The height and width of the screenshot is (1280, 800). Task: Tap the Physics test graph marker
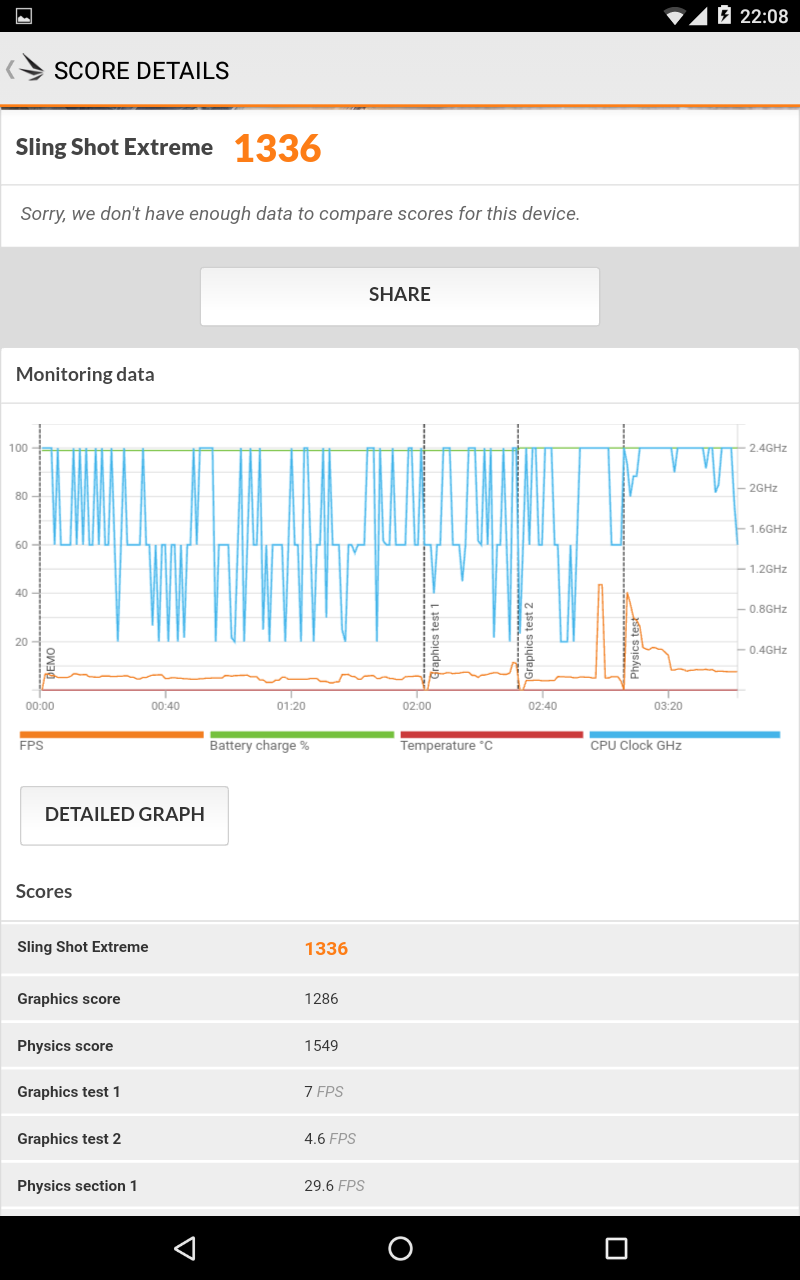[x=635, y=648]
